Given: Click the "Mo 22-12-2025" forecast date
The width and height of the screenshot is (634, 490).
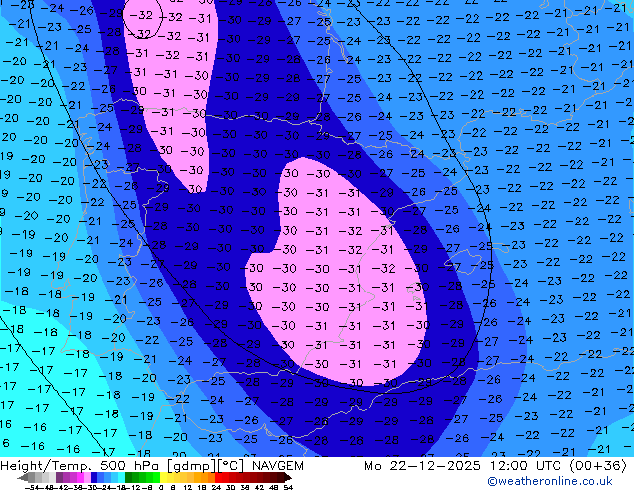Looking at the screenshot, I should 422,466.
